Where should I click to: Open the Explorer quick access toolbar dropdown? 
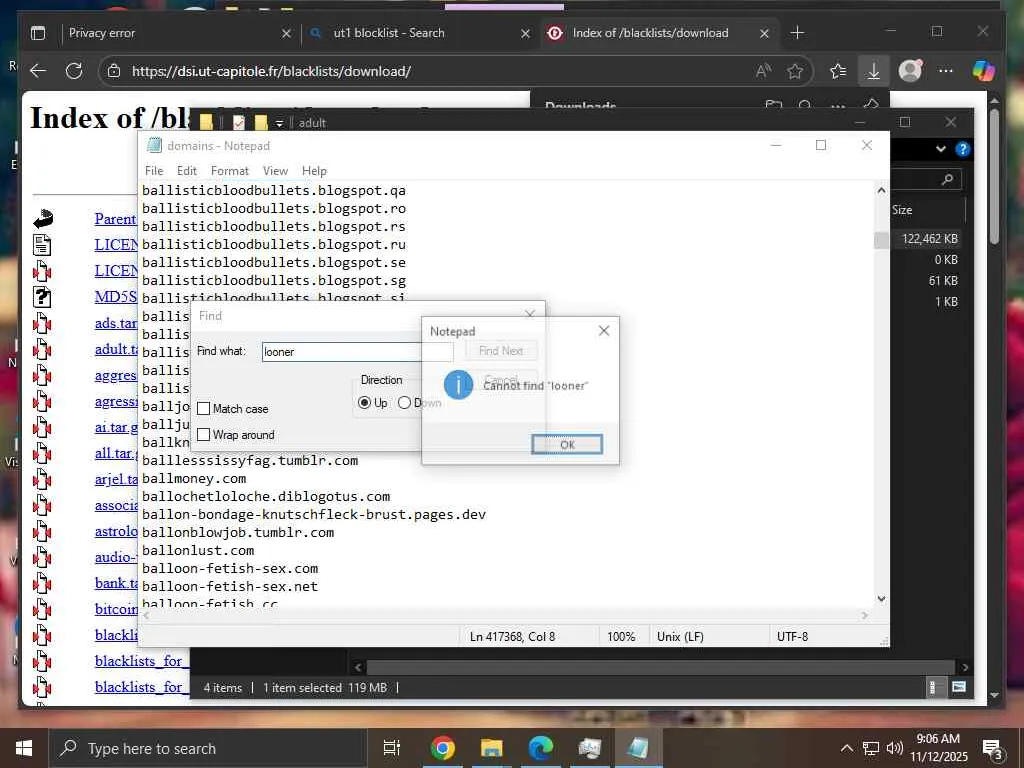279,123
